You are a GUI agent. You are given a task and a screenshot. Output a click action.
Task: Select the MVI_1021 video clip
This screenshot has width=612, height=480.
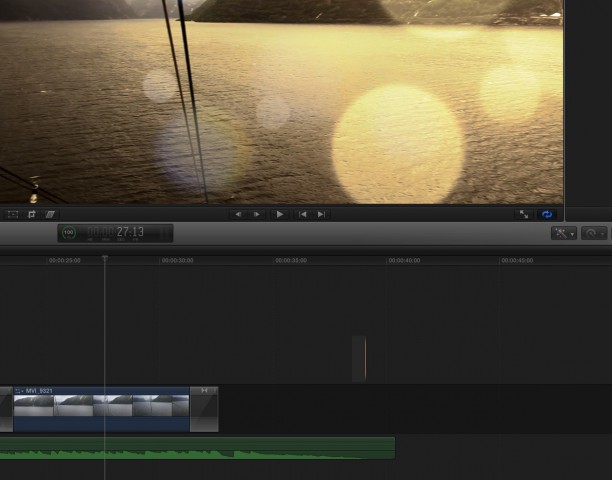100,409
